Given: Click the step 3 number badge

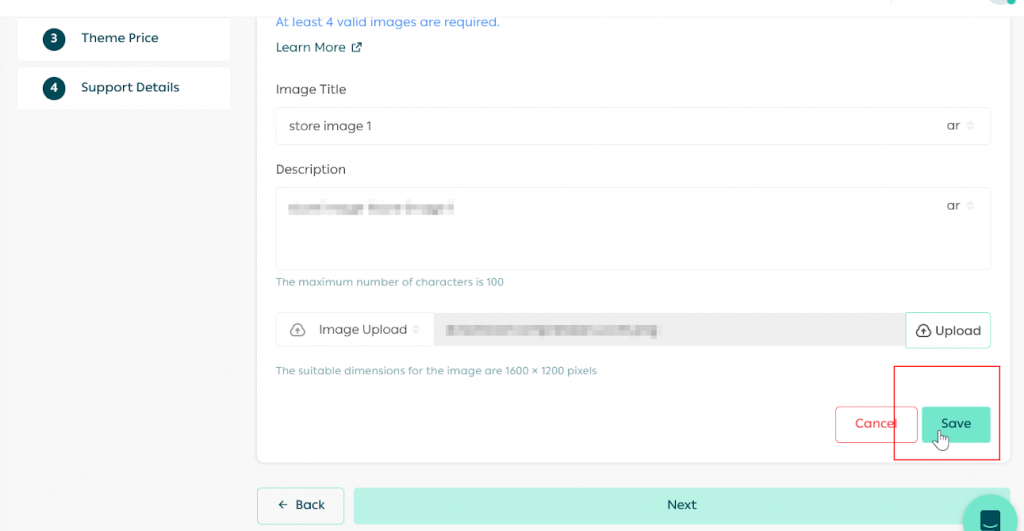Looking at the screenshot, I should coord(54,39).
